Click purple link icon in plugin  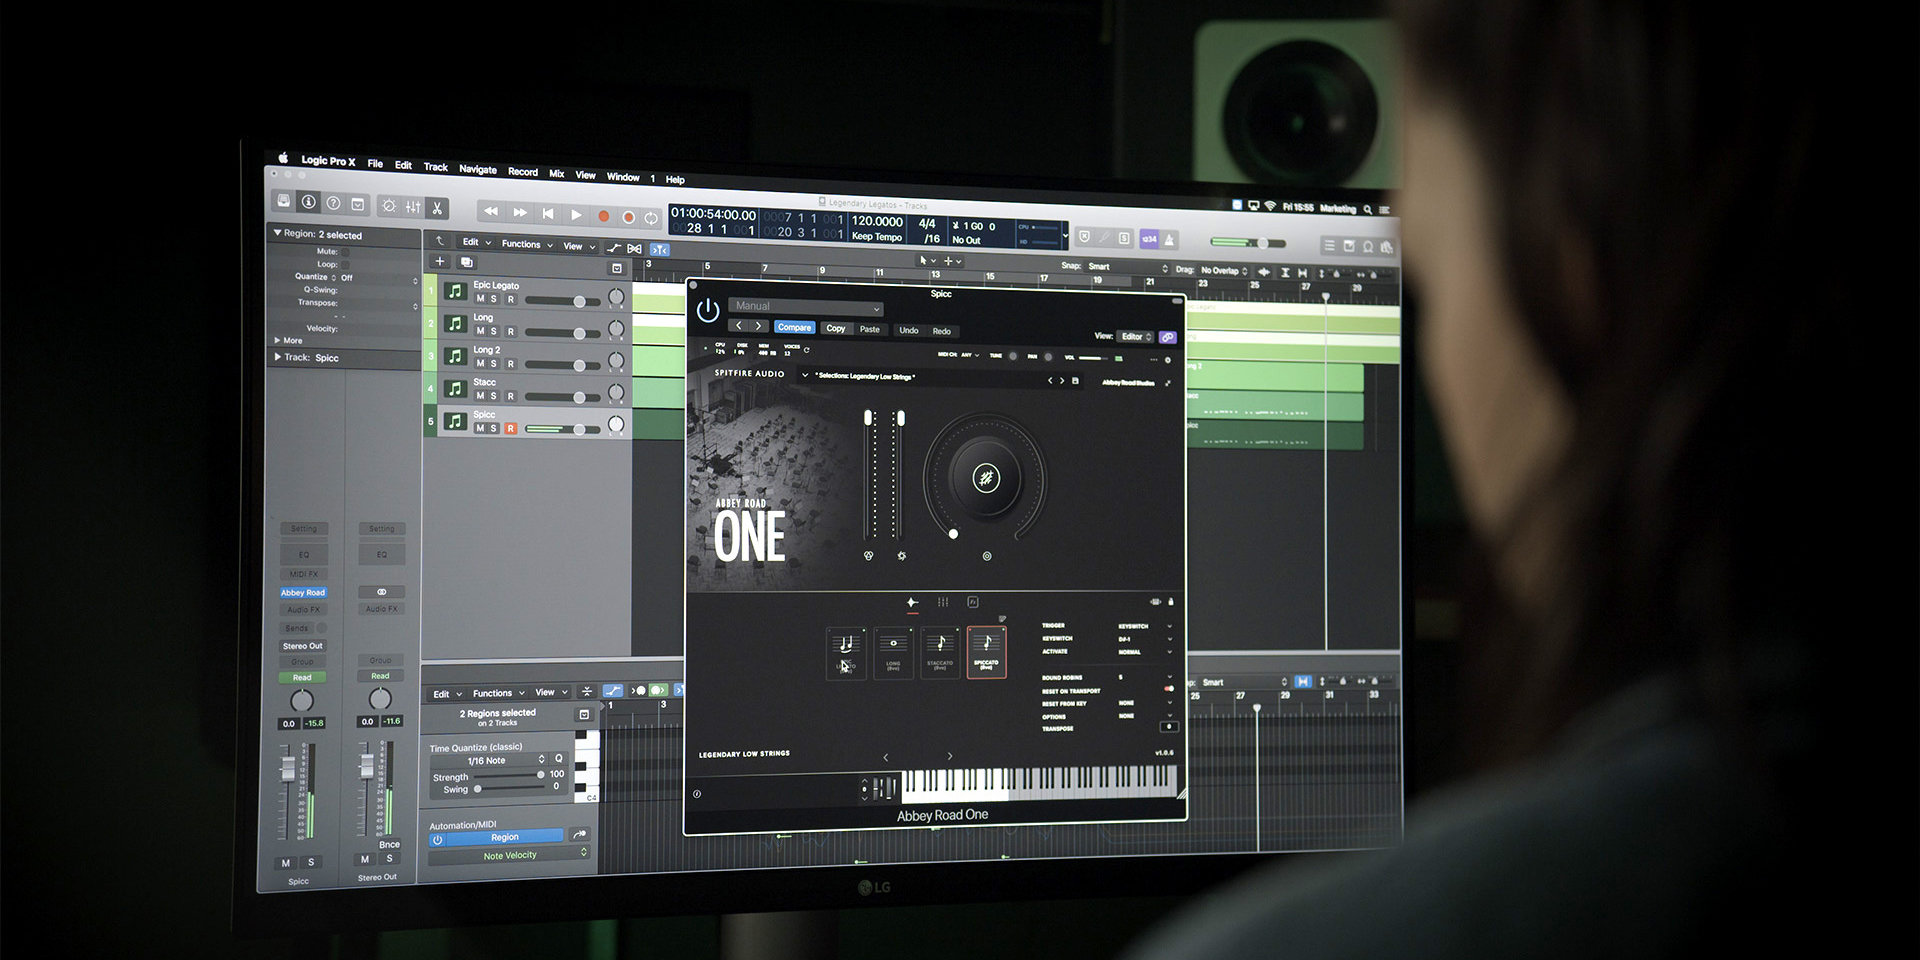pyautogui.click(x=1167, y=338)
